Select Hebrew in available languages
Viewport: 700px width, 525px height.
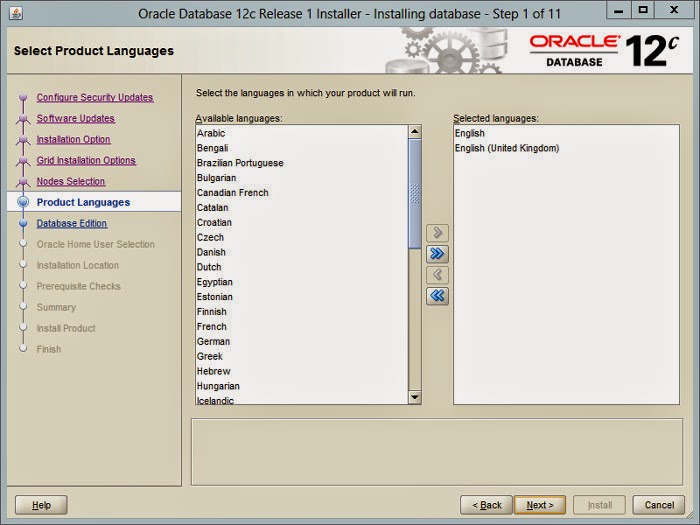pos(302,371)
